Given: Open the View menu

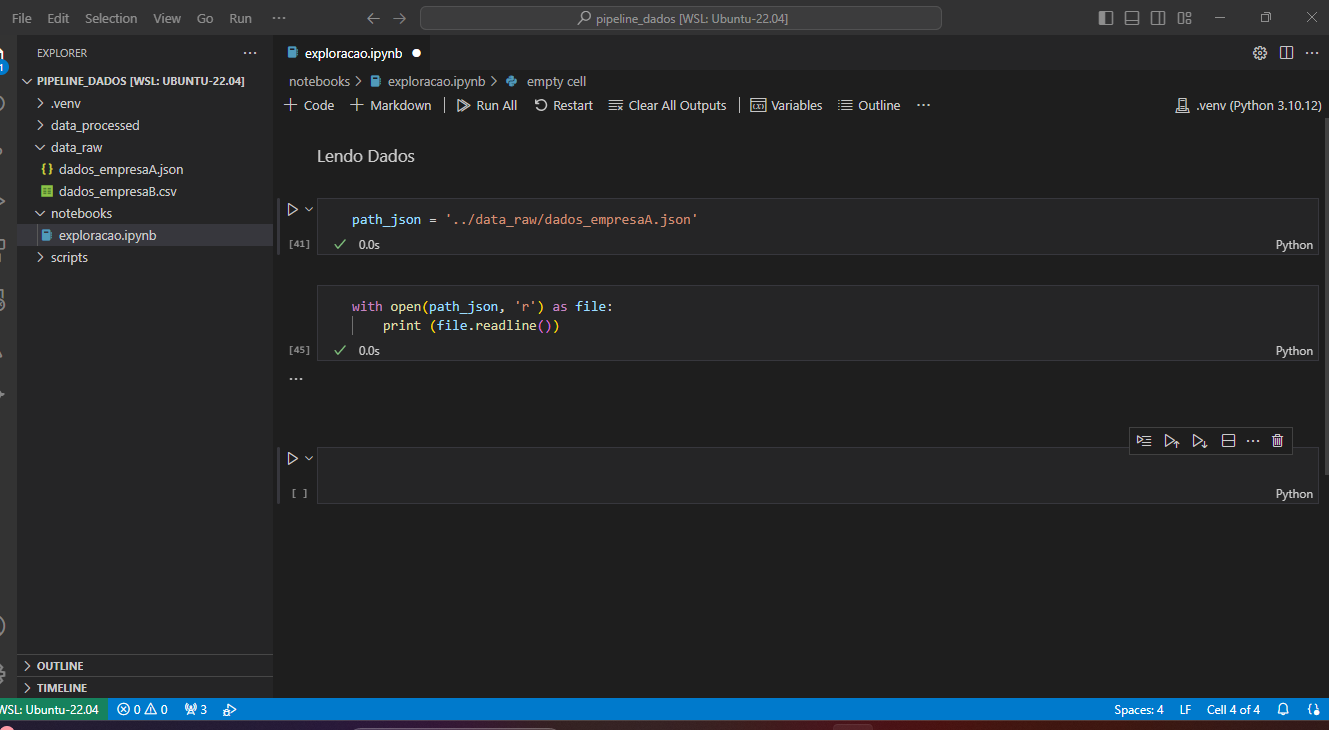Looking at the screenshot, I should (x=167, y=18).
